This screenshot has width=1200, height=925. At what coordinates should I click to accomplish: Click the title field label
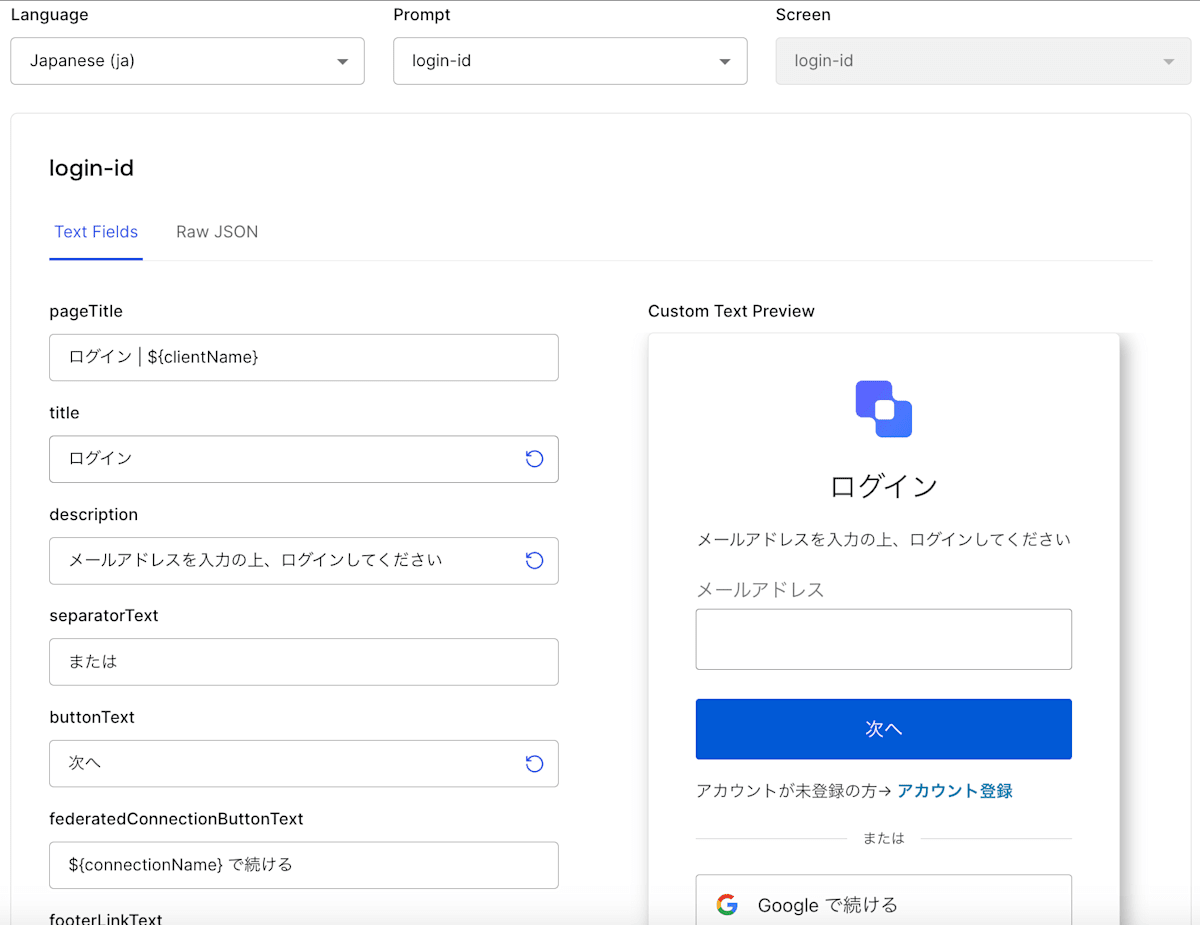64,413
